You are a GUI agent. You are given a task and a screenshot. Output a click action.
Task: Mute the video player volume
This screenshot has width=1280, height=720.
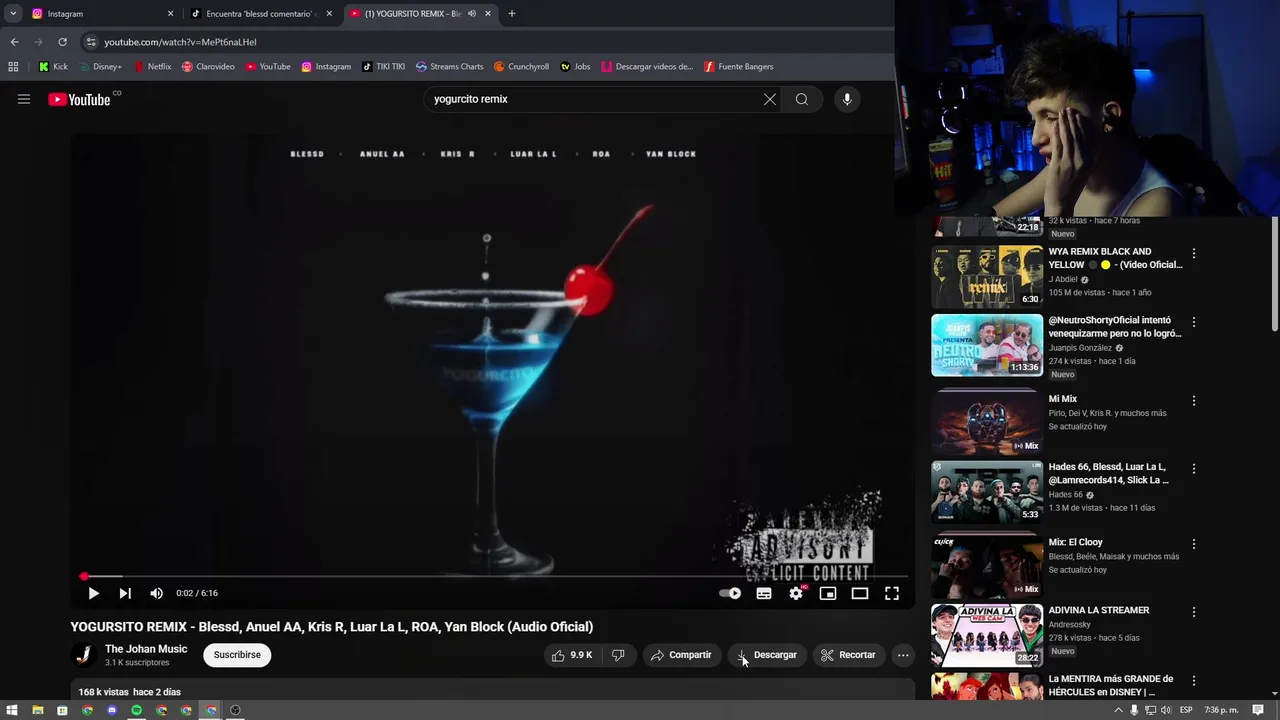coord(157,593)
